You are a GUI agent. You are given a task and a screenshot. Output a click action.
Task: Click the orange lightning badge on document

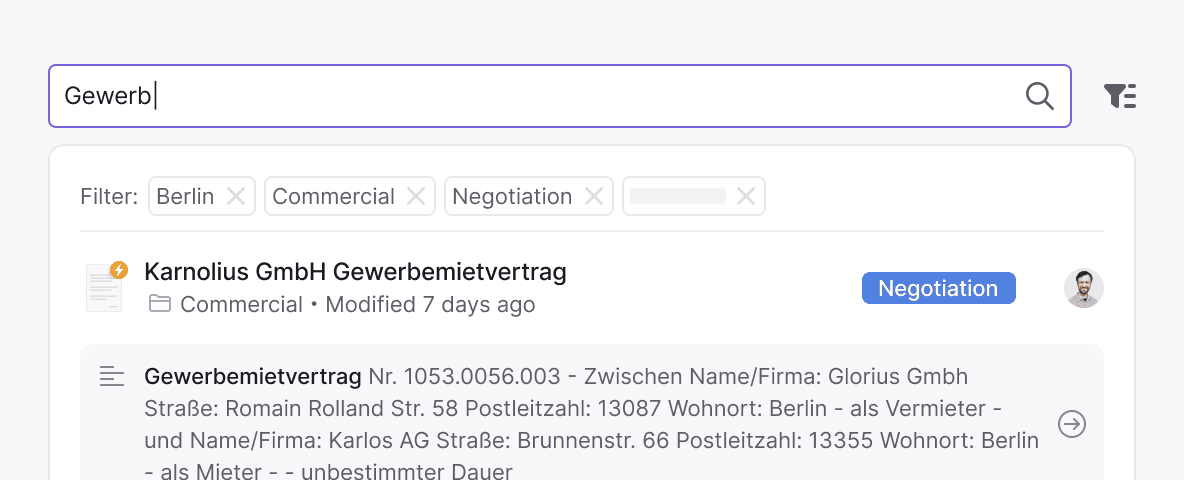tap(119, 270)
